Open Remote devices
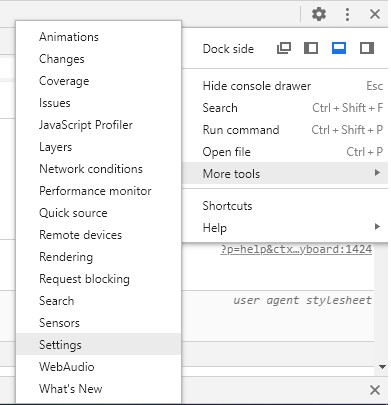This screenshot has height=405, width=391. click(x=98, y=235)
